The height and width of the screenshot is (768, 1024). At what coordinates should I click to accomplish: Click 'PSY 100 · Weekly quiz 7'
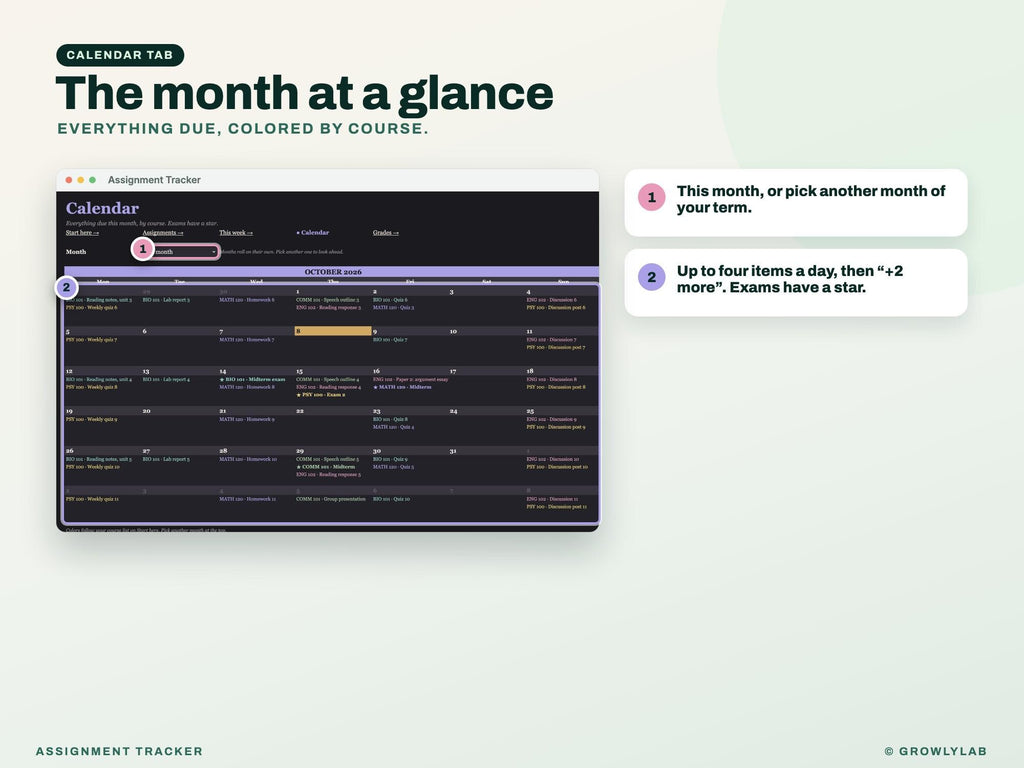[x=91, y=340]
